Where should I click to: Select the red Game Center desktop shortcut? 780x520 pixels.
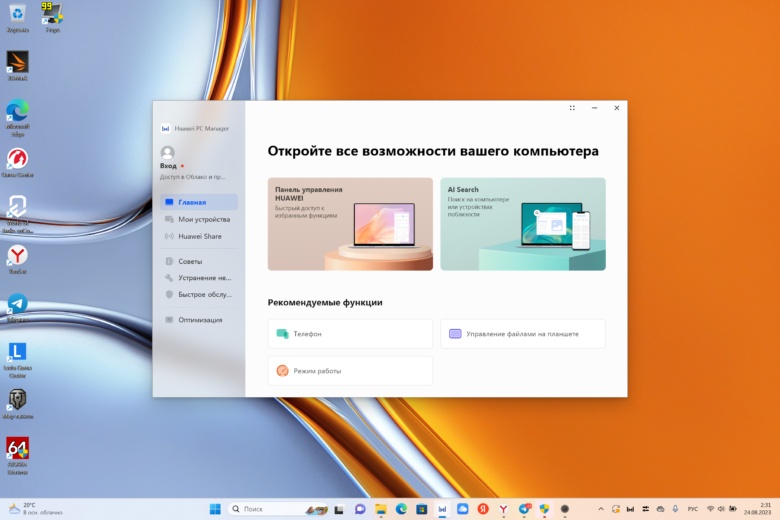17,162
